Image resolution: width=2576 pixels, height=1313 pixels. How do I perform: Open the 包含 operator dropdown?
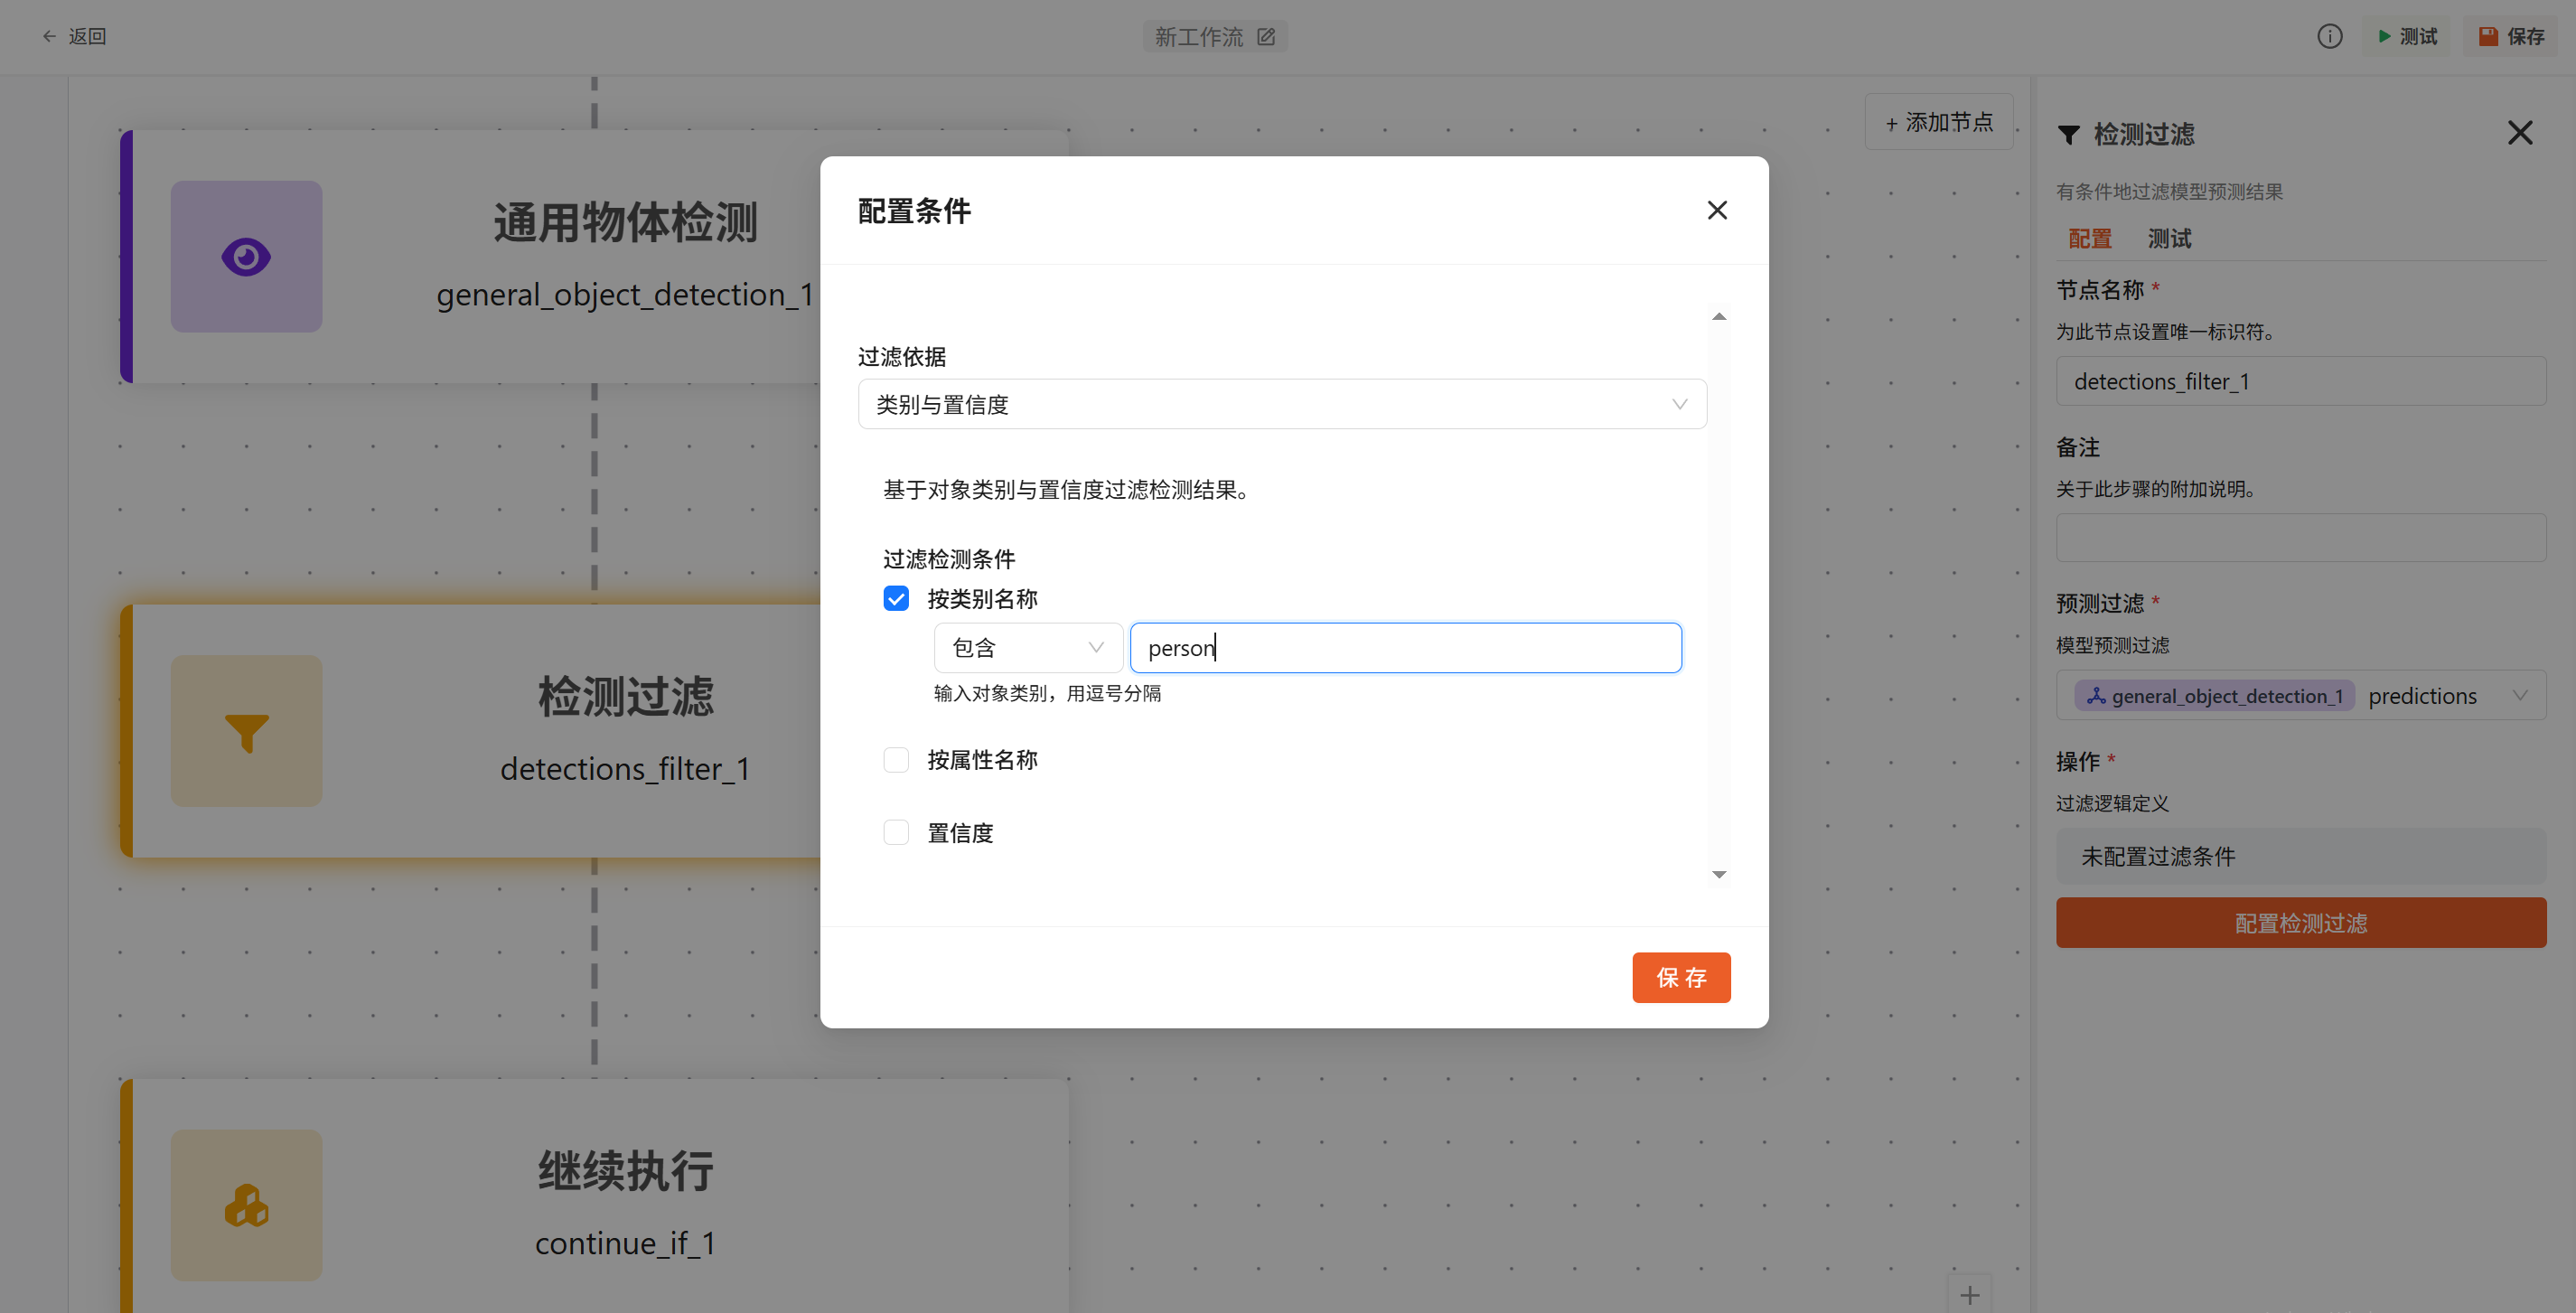(x=1027, y=648)
